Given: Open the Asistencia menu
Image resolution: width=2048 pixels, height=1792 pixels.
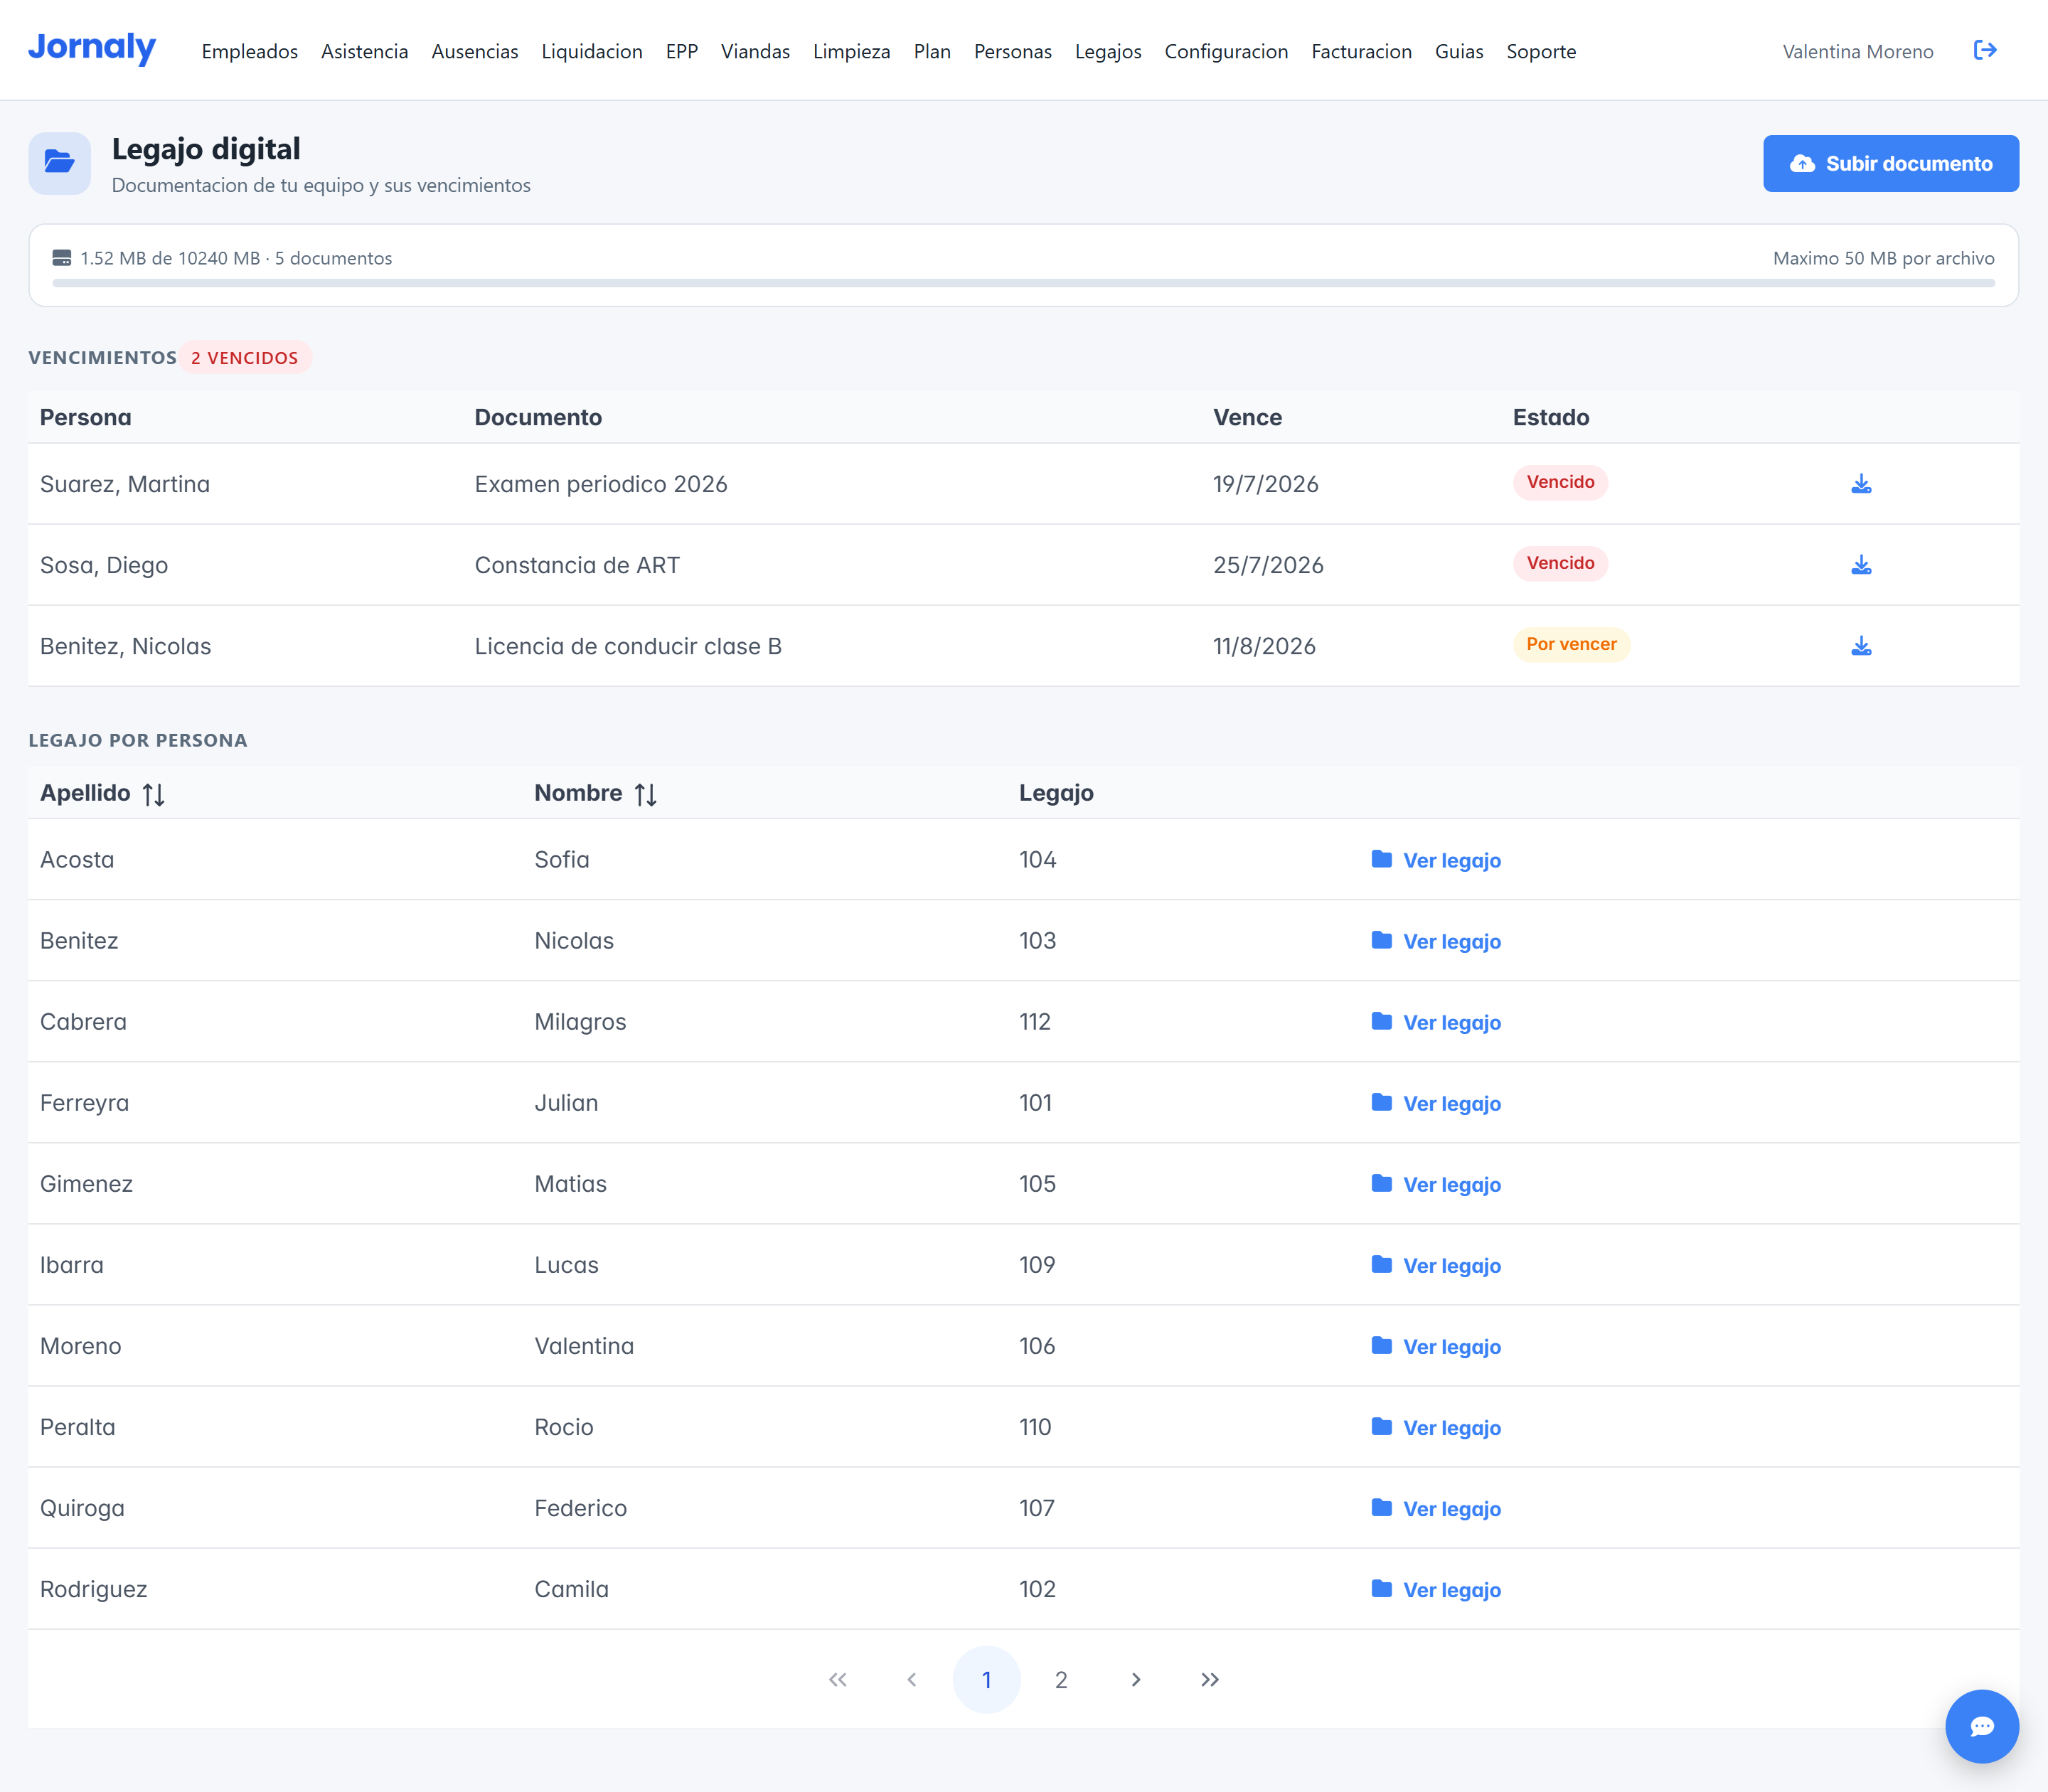Looking at the screenshot, I should 365,51.
